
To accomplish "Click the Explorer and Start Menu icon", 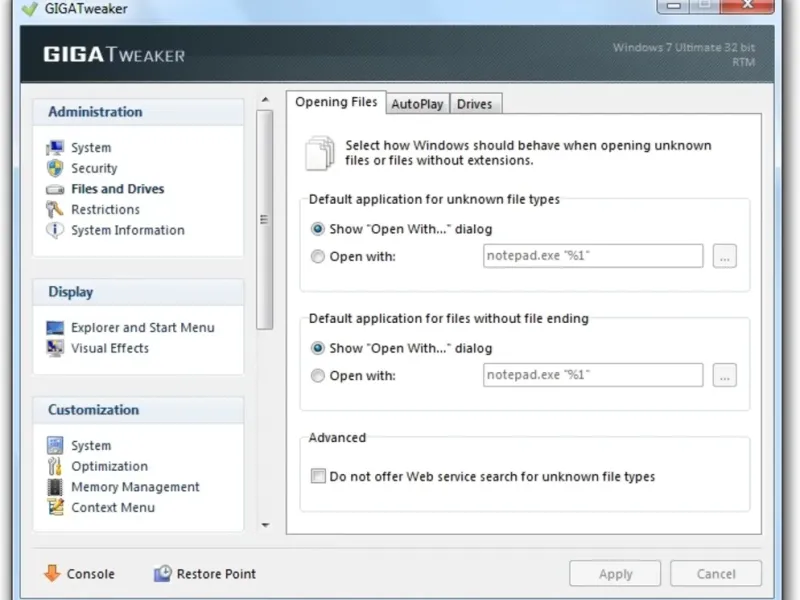I will click(55, 328).
